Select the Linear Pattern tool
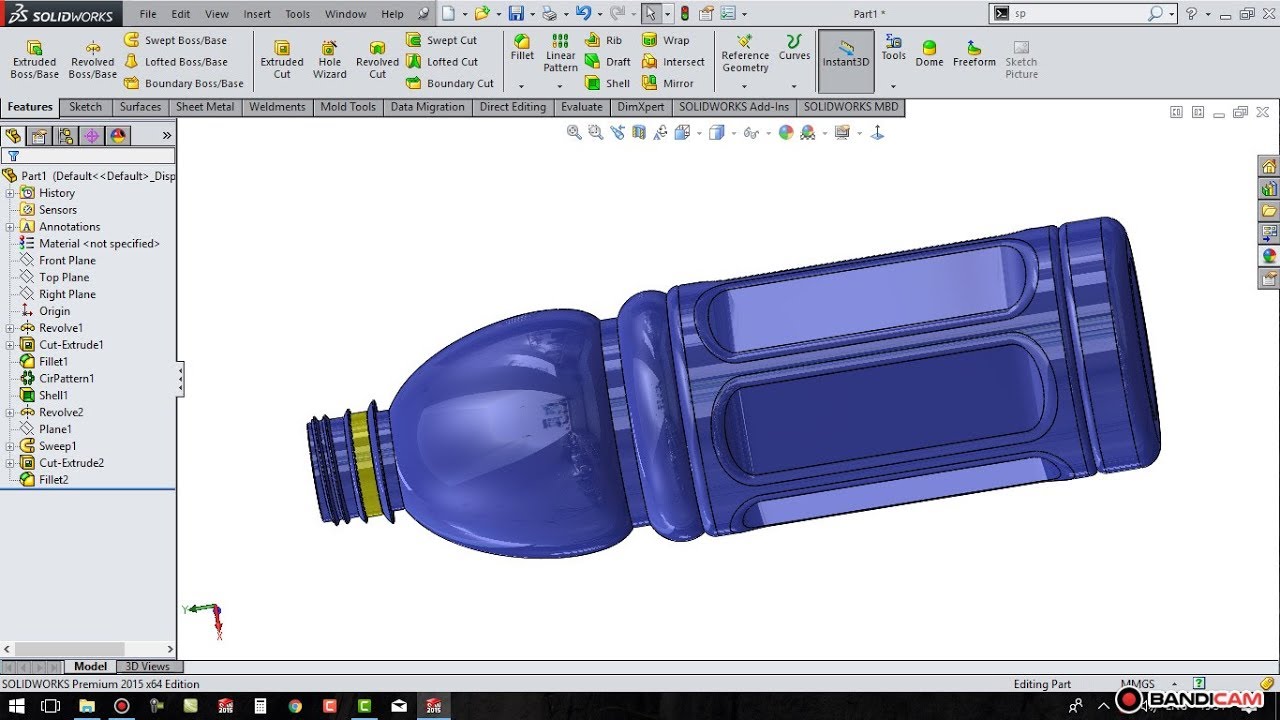This screenshot has width=1280, height=720. [x=560, y=53]
